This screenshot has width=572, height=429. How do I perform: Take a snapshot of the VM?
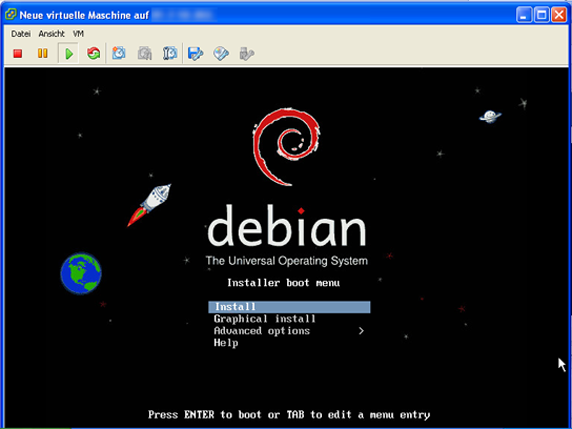coord(119,53)
